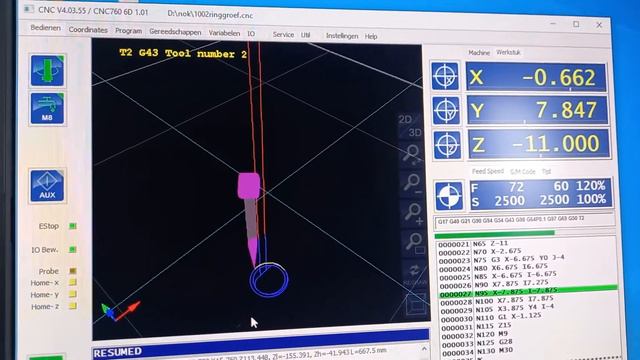Screen dimensions: 640x360
Task: Zoom in with the plus magnifier
Action: 413,213
